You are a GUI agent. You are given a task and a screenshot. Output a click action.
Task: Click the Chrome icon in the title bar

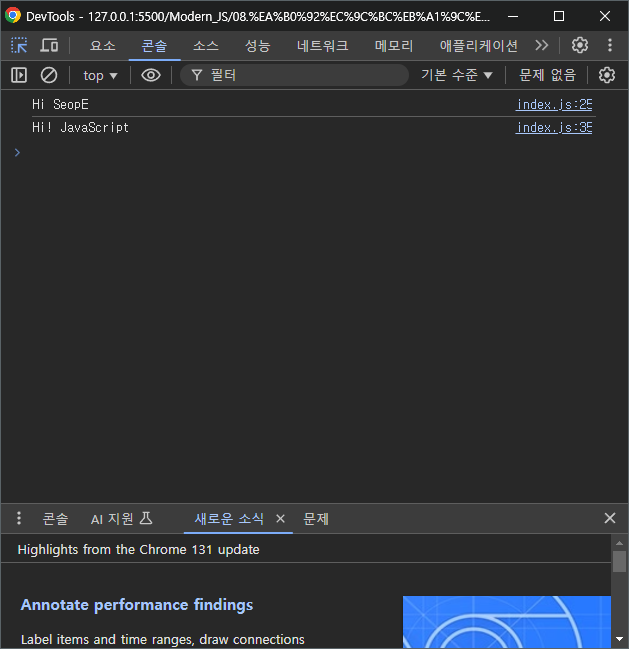point(13,16)
